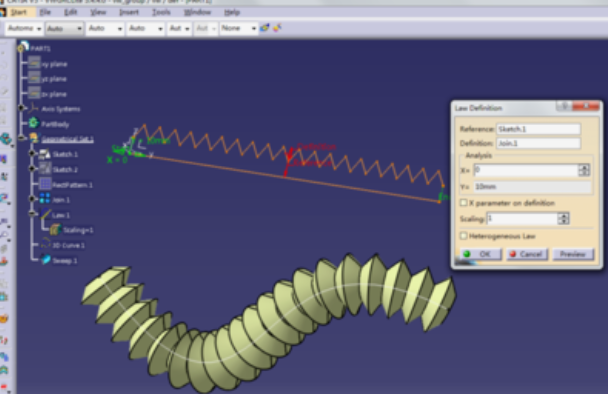Expand the Join.1 node
The image size is (608, 394).
[32, 199]
